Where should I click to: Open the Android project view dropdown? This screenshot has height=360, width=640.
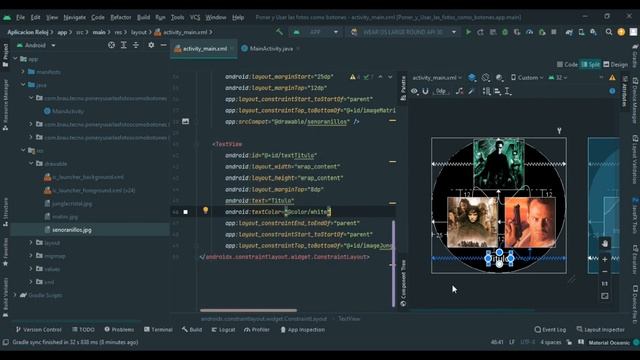36,45
